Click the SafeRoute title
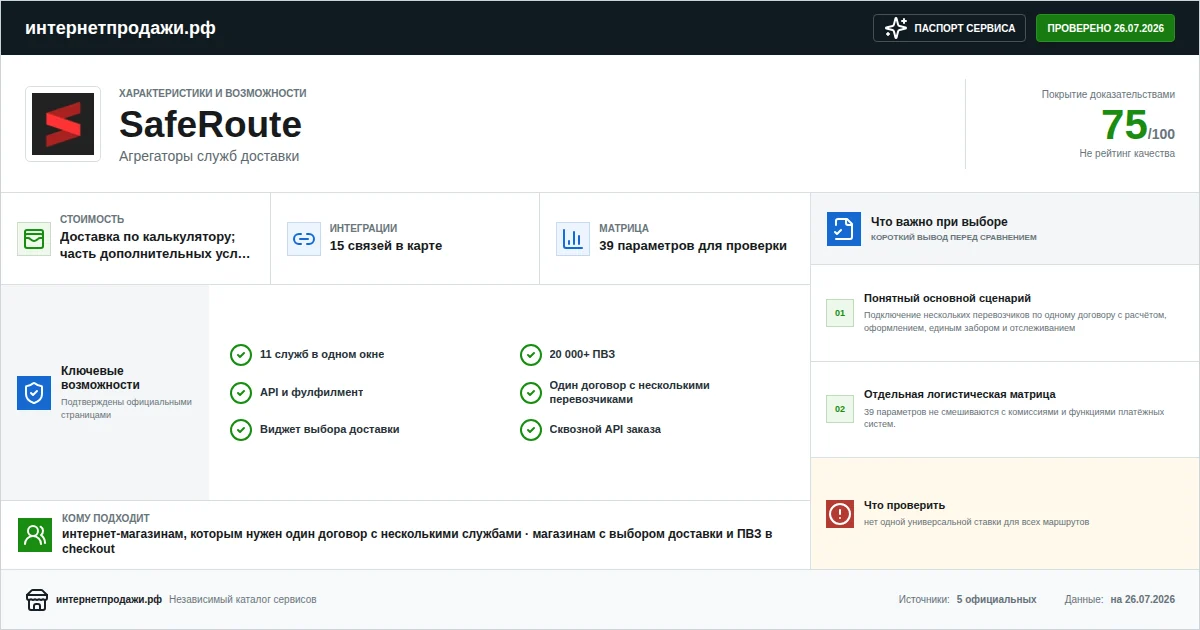Image resolution: width=1200 pixels, height=630 pixels. point(210,125)
